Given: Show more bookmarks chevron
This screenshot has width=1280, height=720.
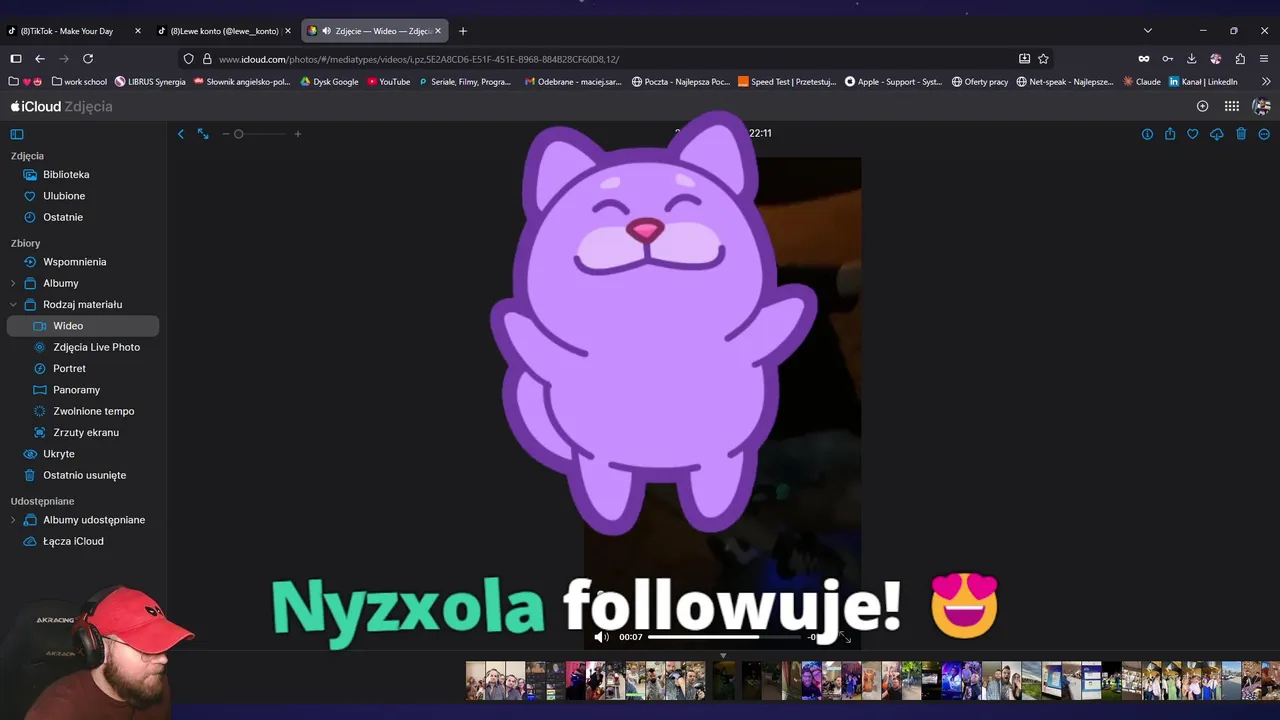Looking at the screenshot, I should [x=1266, y=82].
